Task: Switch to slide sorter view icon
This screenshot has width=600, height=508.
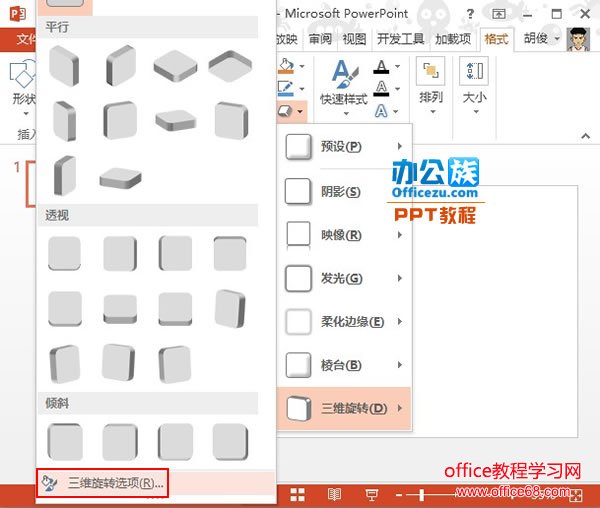Action: point(297,495)
